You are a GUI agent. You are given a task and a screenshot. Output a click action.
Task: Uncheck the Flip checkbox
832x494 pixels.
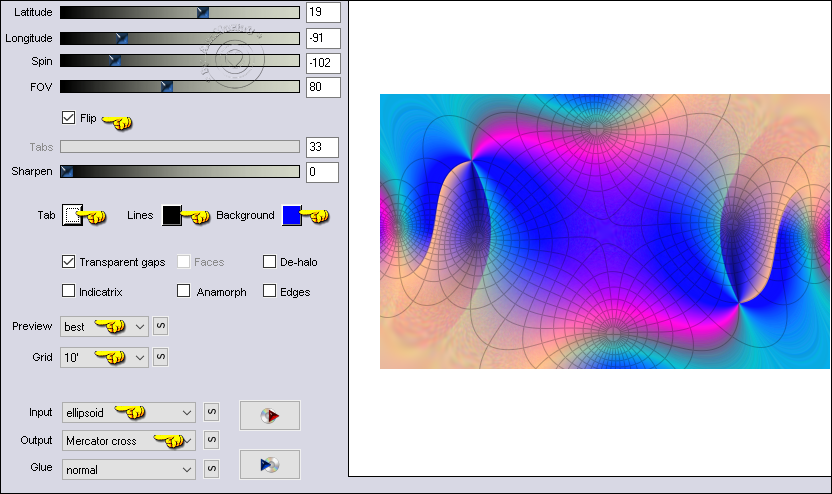[x=68, y=117]
